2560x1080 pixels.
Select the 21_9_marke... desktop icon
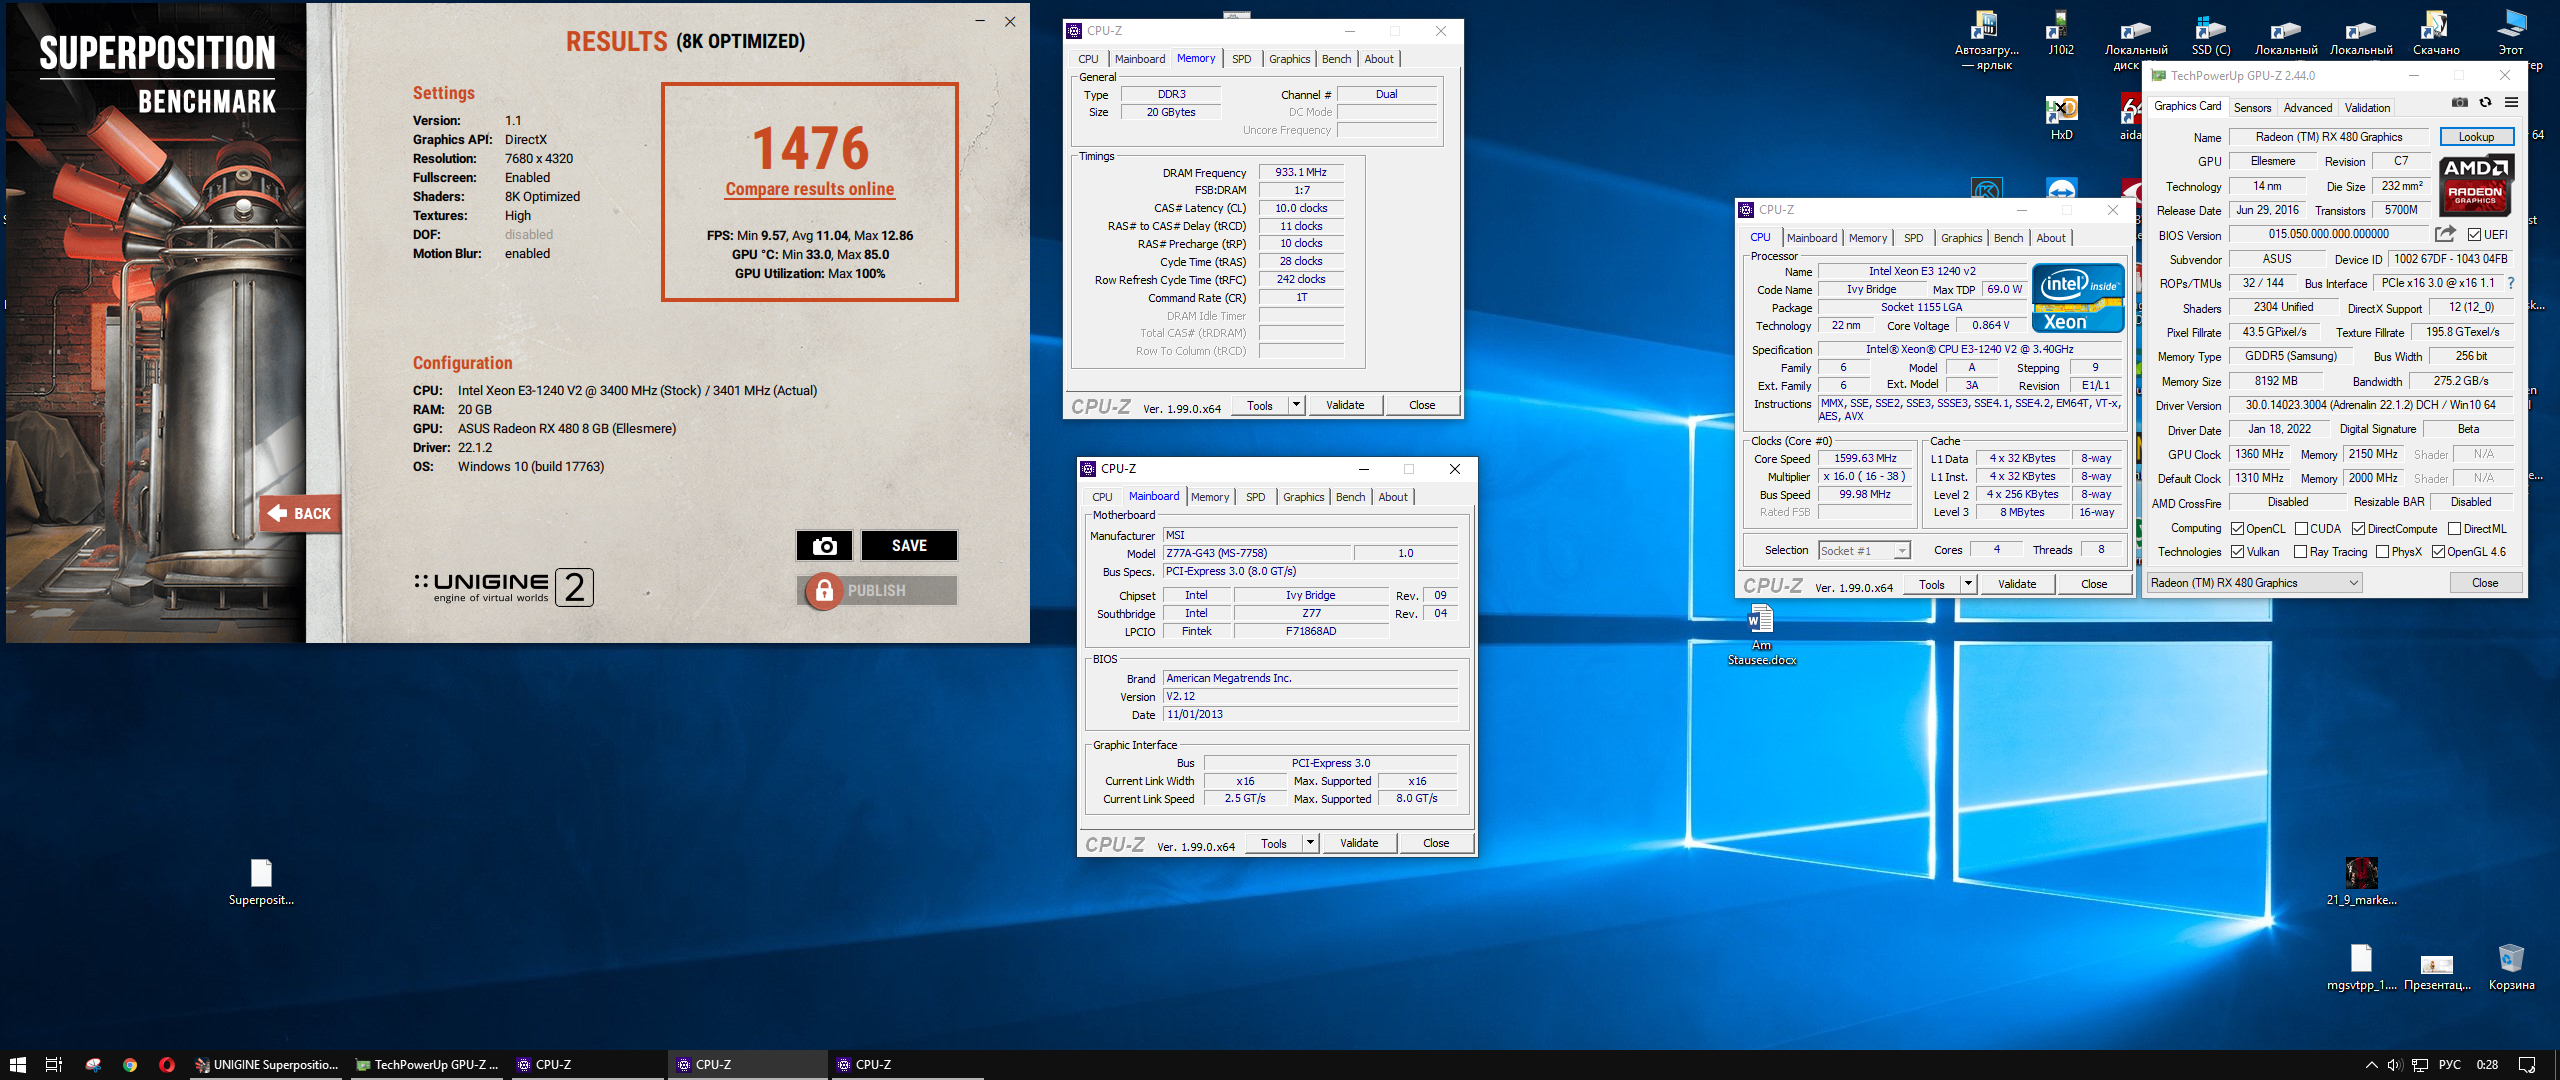[x=2361, y=881]
